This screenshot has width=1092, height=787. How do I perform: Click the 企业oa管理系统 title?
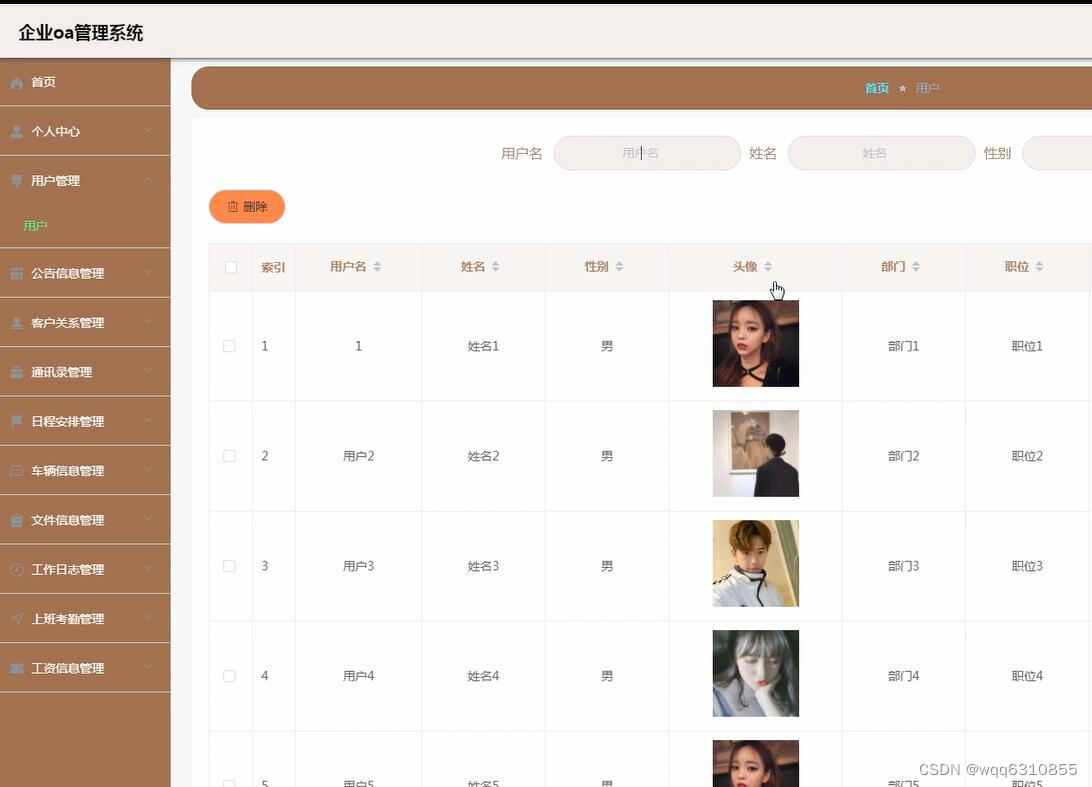coord(81,33)
